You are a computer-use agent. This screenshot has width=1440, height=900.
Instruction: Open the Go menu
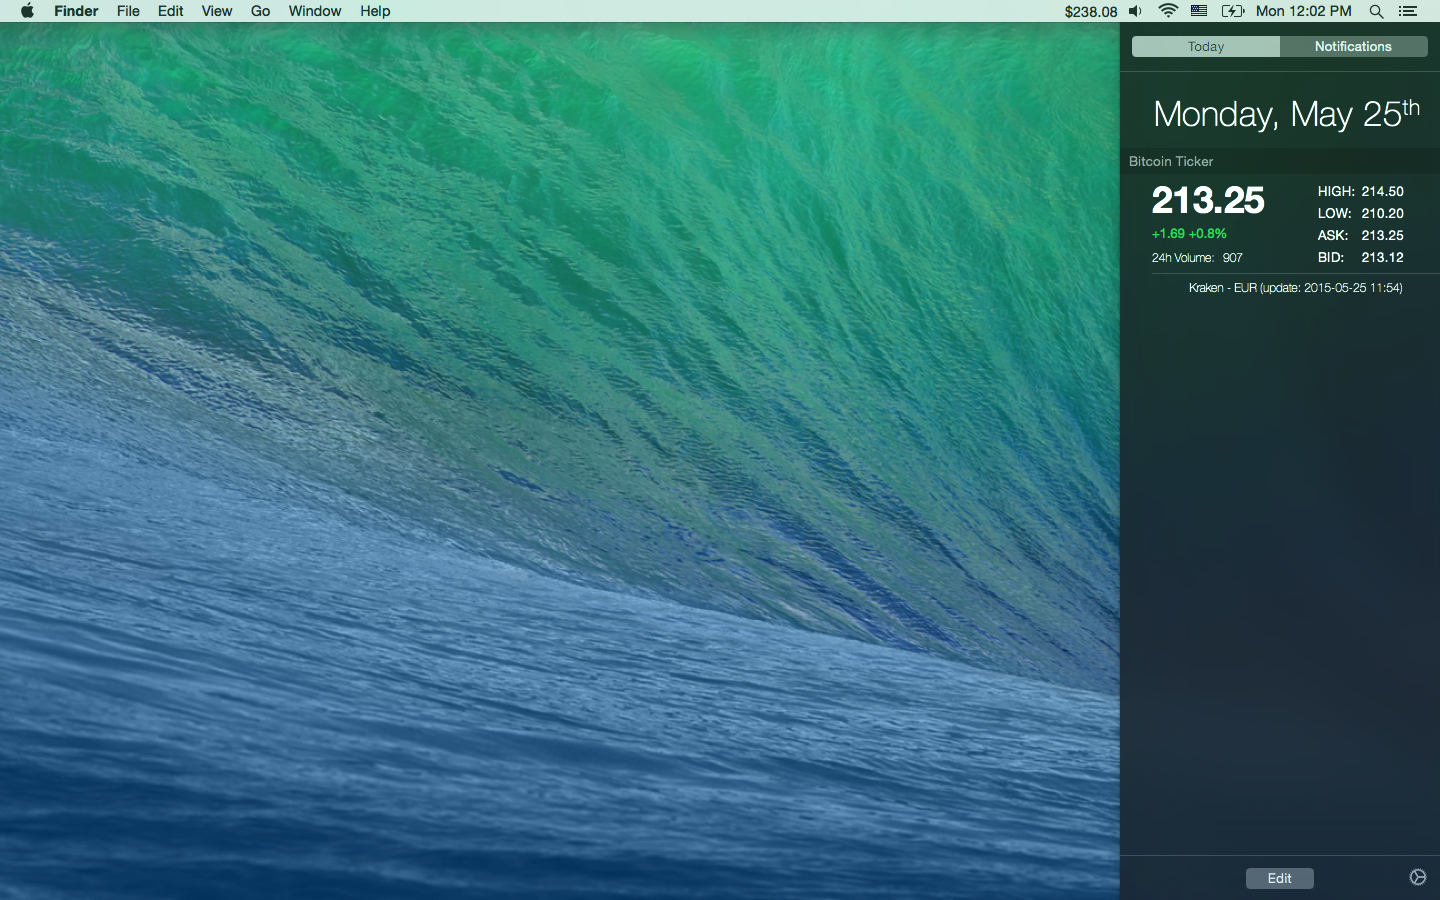pos(259,11)
